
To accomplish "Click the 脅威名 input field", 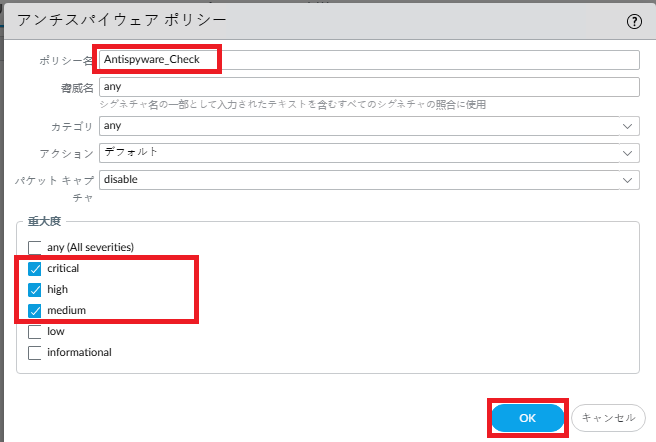I will tap(368, 87).
